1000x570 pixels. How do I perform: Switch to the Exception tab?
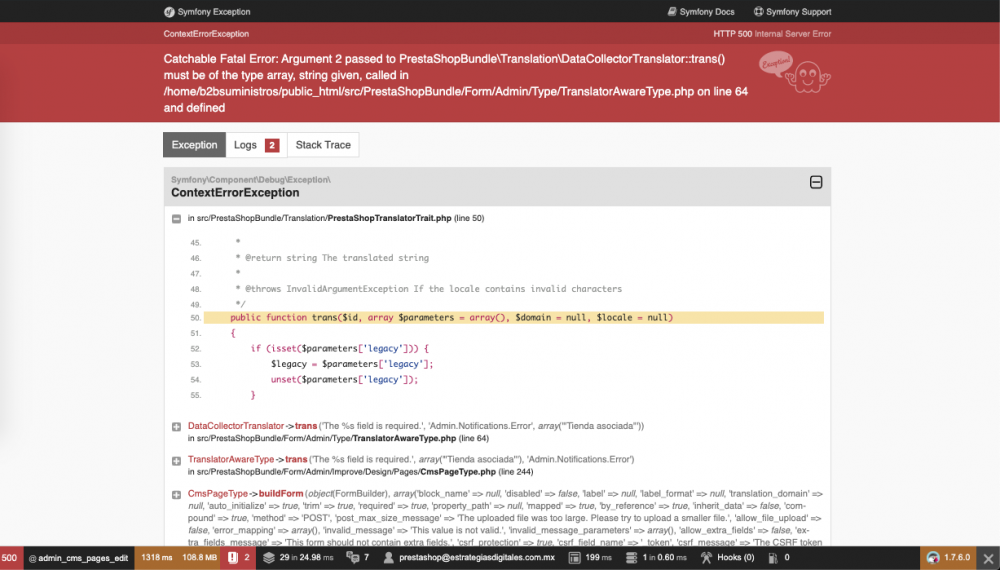(195, 145)
